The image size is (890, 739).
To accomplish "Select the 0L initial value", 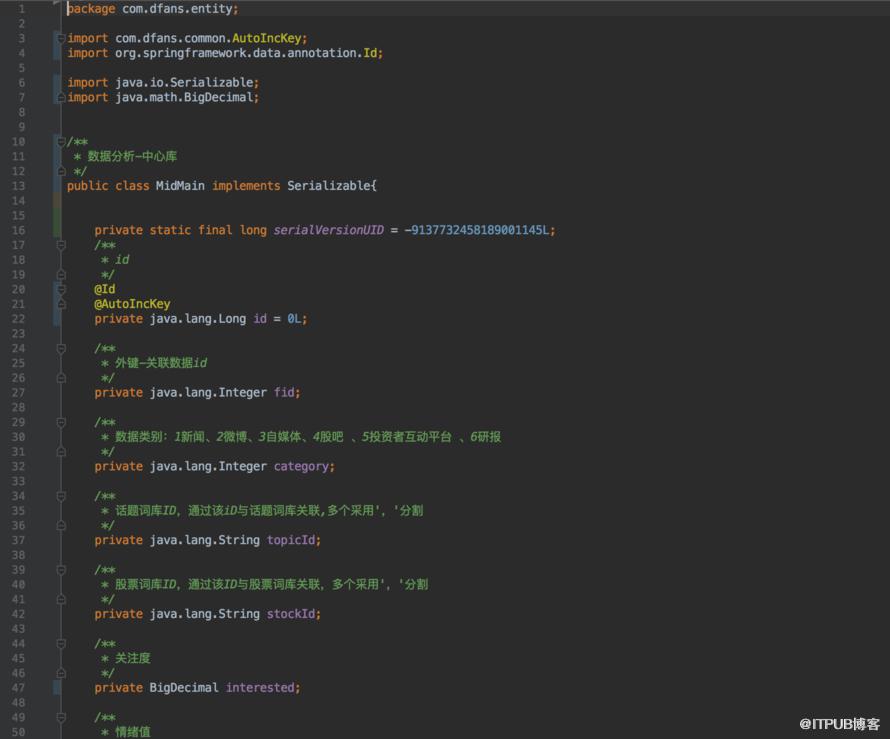I will tap(294, 318).
